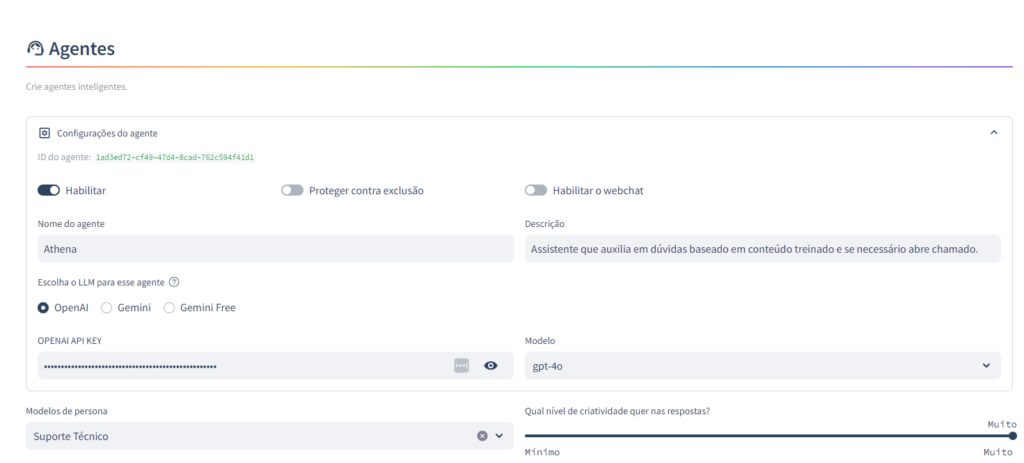Disable the Habilitar toggle
The width and height of the screenshot is (1024, 463).
point(49,191)
